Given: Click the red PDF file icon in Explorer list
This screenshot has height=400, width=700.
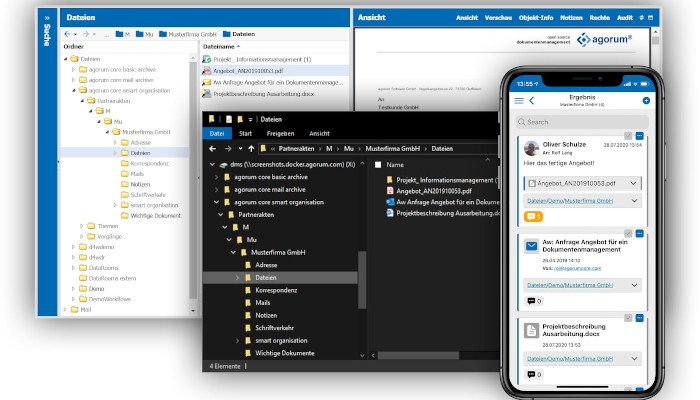Looking at the screenshot, I should coord(390,191).
